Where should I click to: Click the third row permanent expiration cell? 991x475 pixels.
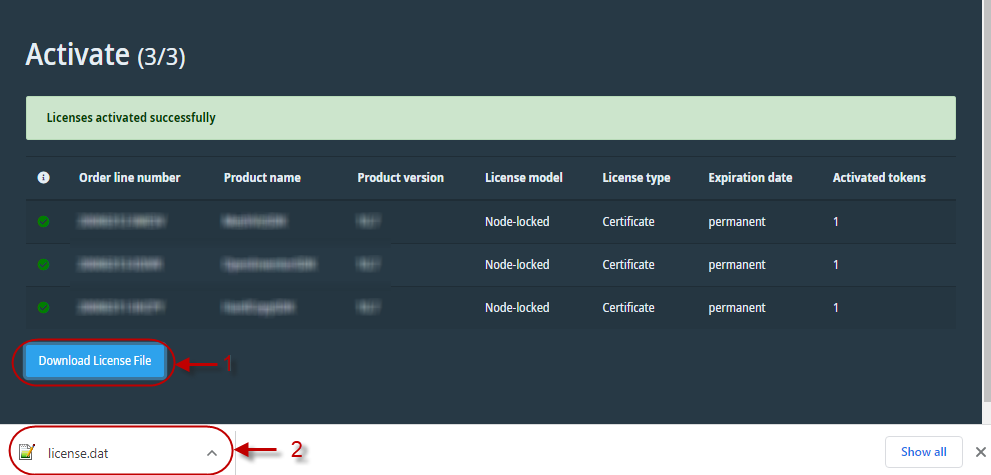pyautogui.click(x=737, y=308)
